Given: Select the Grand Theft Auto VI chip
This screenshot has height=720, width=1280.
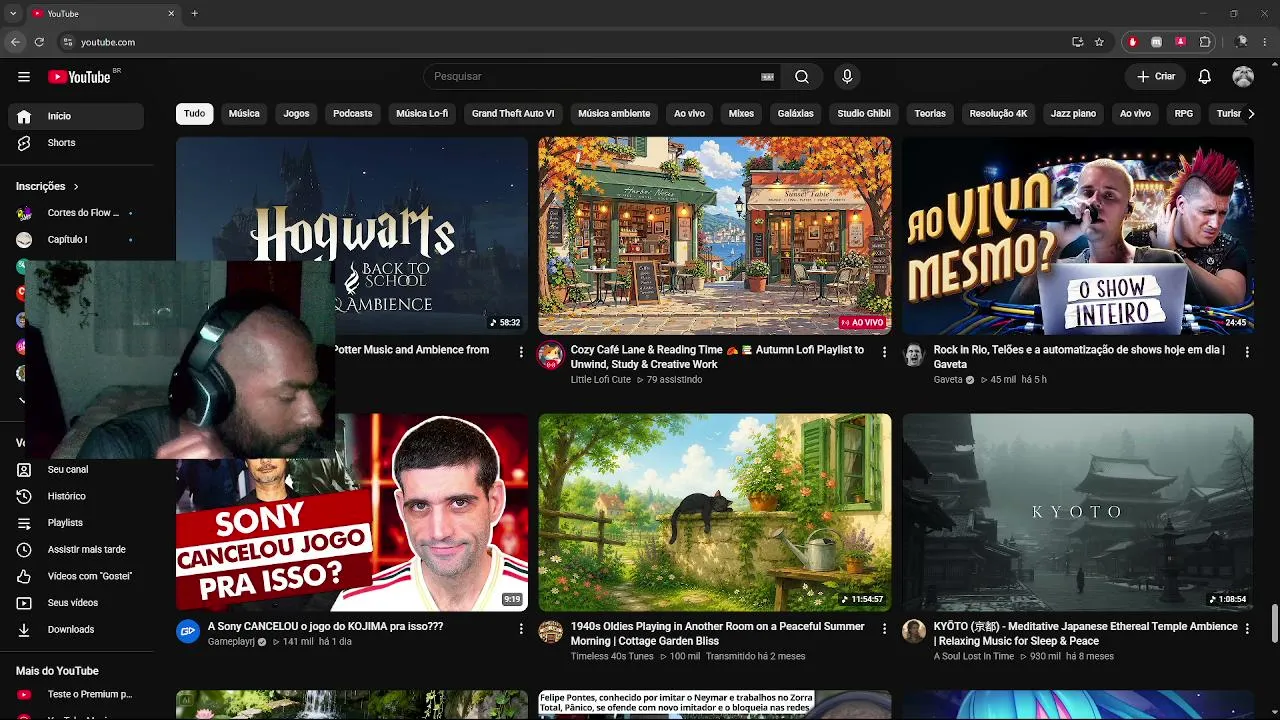Looking at the screenshot, I should click(513, 113).
